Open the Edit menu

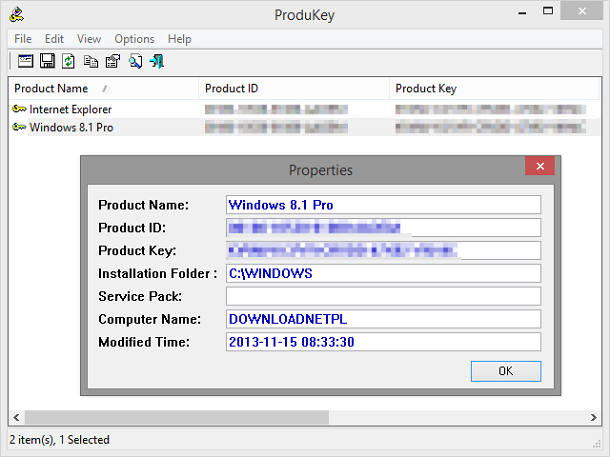[54, 39]
